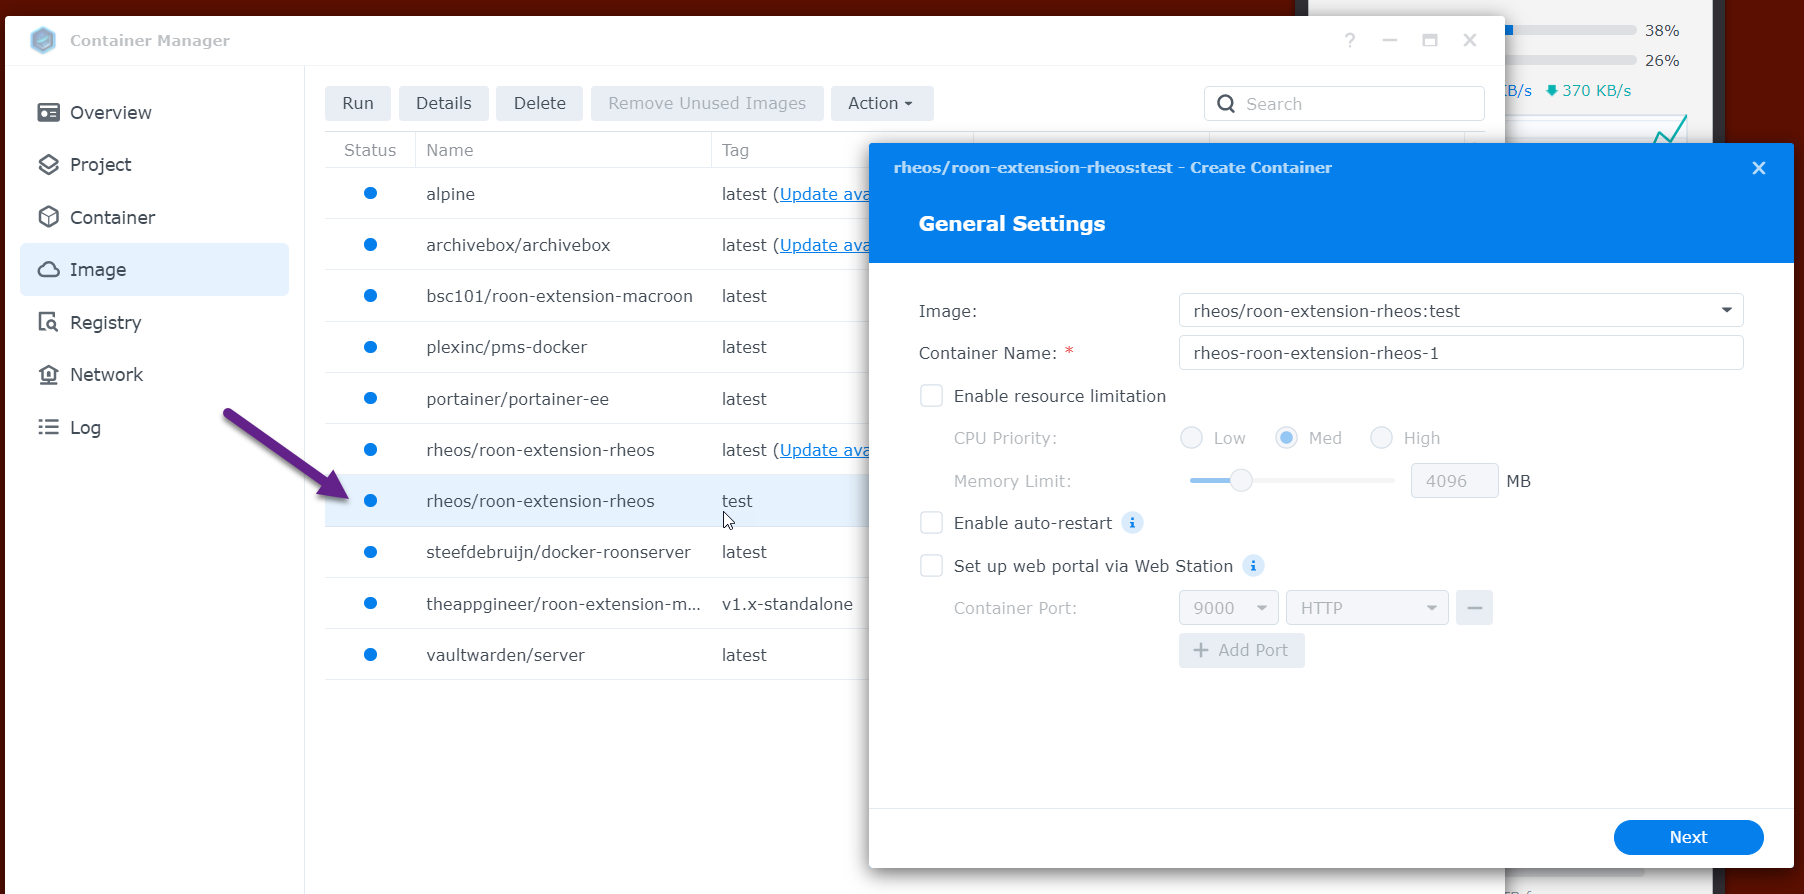Viewport: 1804px width, 894px height.
Task: Click the Delete button
Action: (x=540, y=103)
